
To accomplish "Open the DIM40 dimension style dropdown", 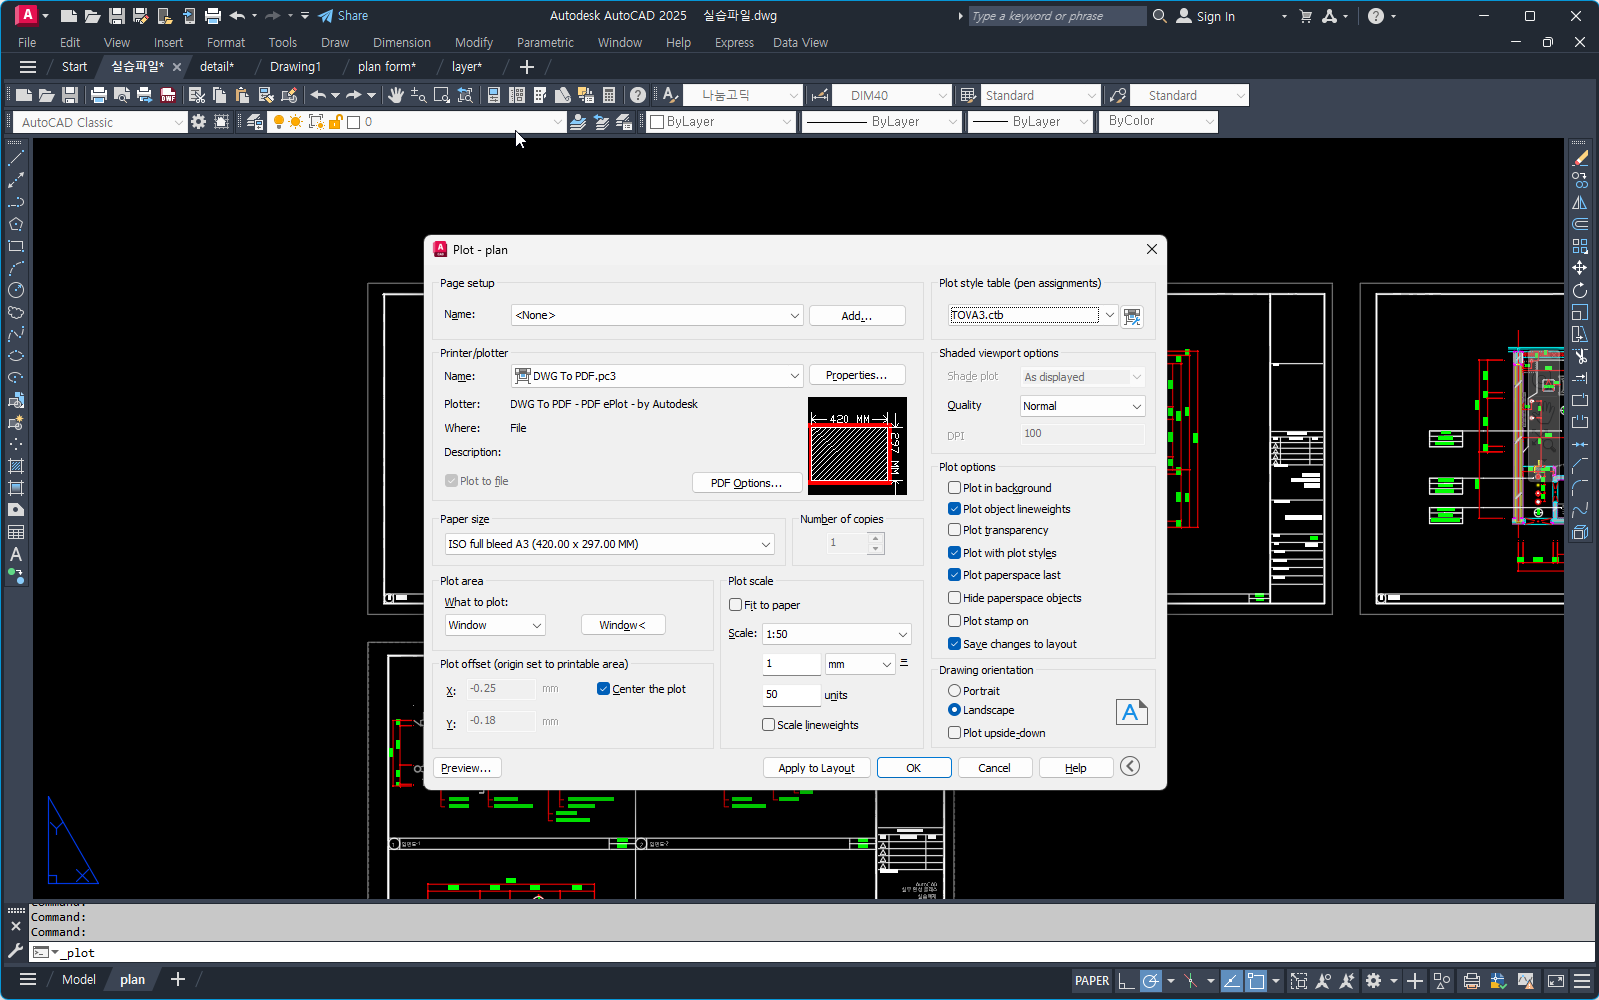I will 891,95.
